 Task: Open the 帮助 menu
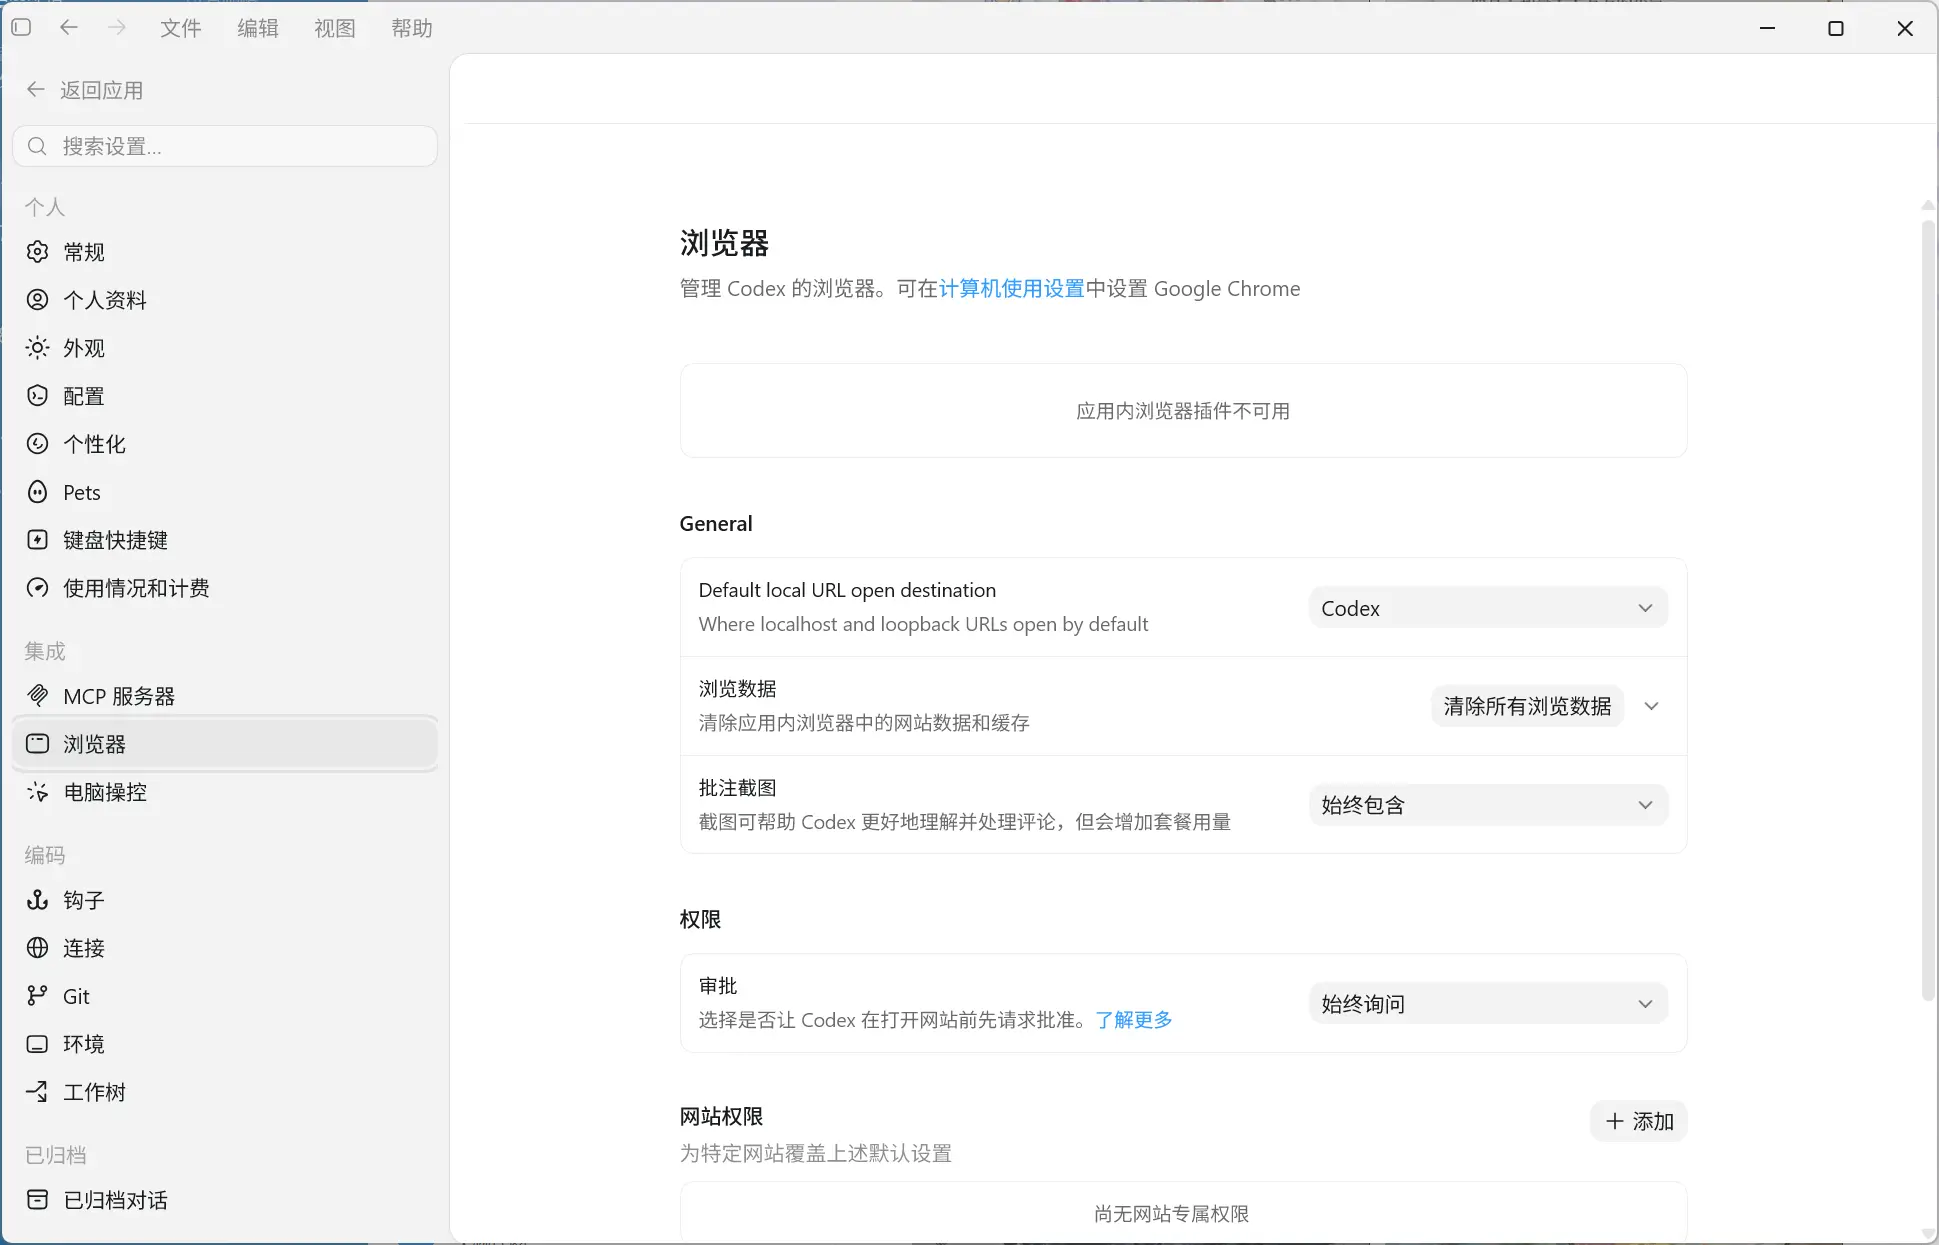412,28
